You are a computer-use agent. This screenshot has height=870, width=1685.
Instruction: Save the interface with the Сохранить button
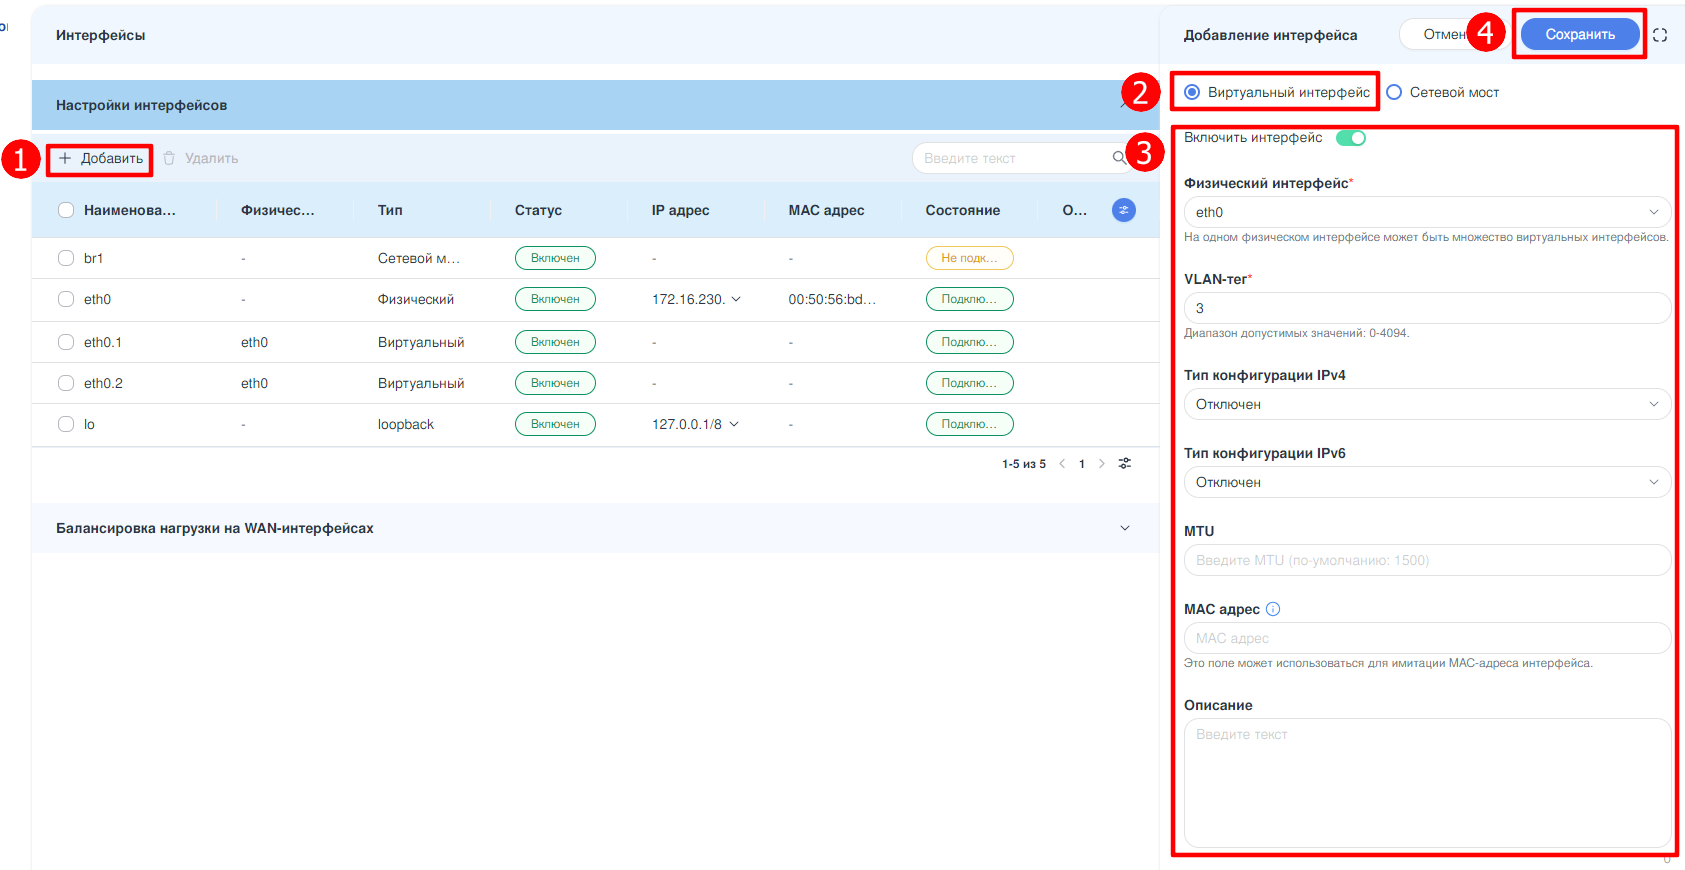click(x=1580, y=34)
